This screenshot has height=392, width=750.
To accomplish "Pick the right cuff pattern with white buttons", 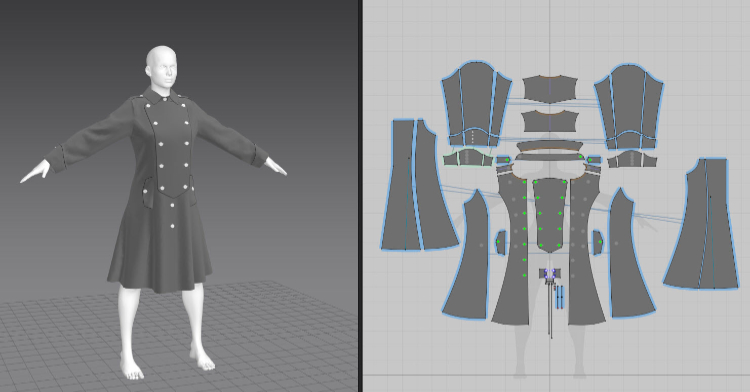I will coord(632,159).
